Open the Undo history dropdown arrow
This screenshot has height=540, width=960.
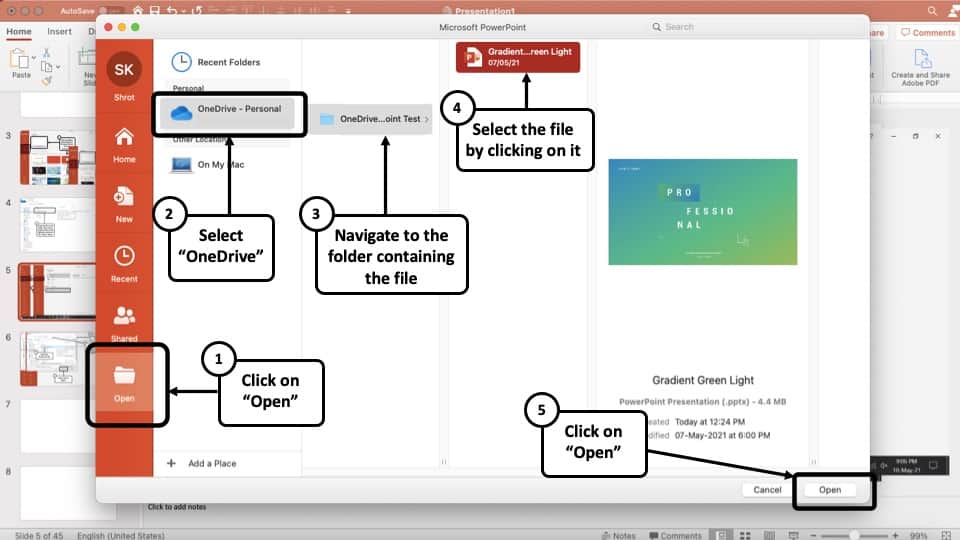184,11
